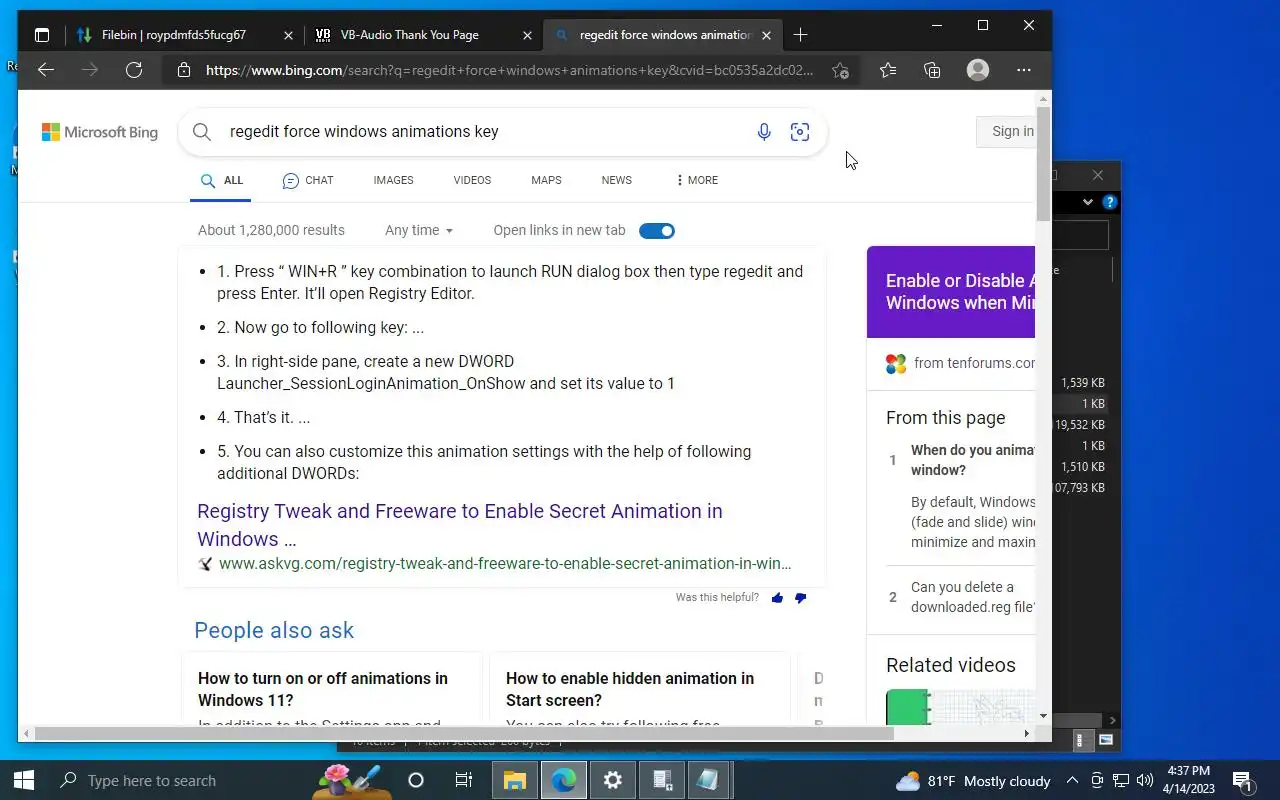View site information via the padlock icon
The width and height of the screenshot is (1280, 800).
pos(183,70)
